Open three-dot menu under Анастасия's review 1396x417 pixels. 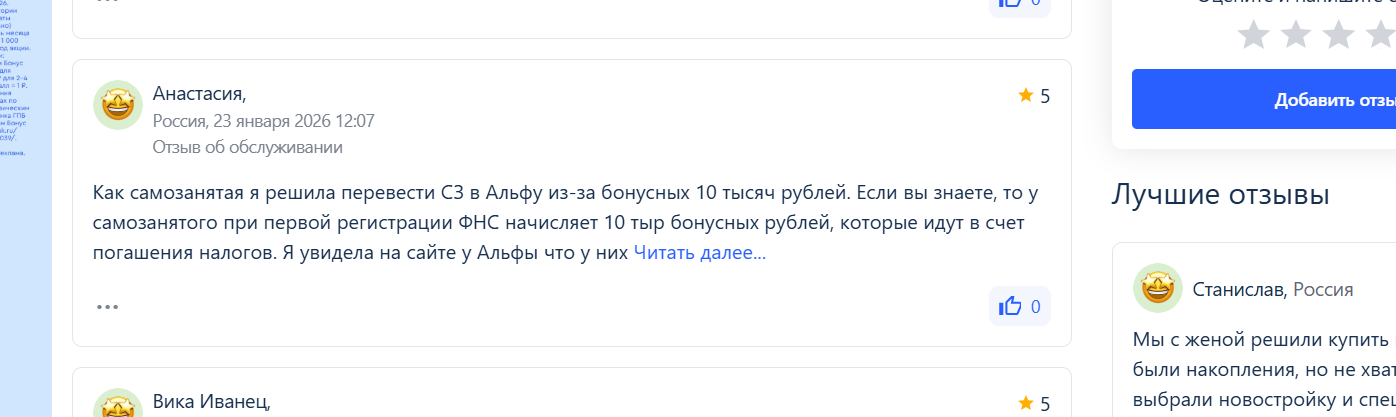107,307
